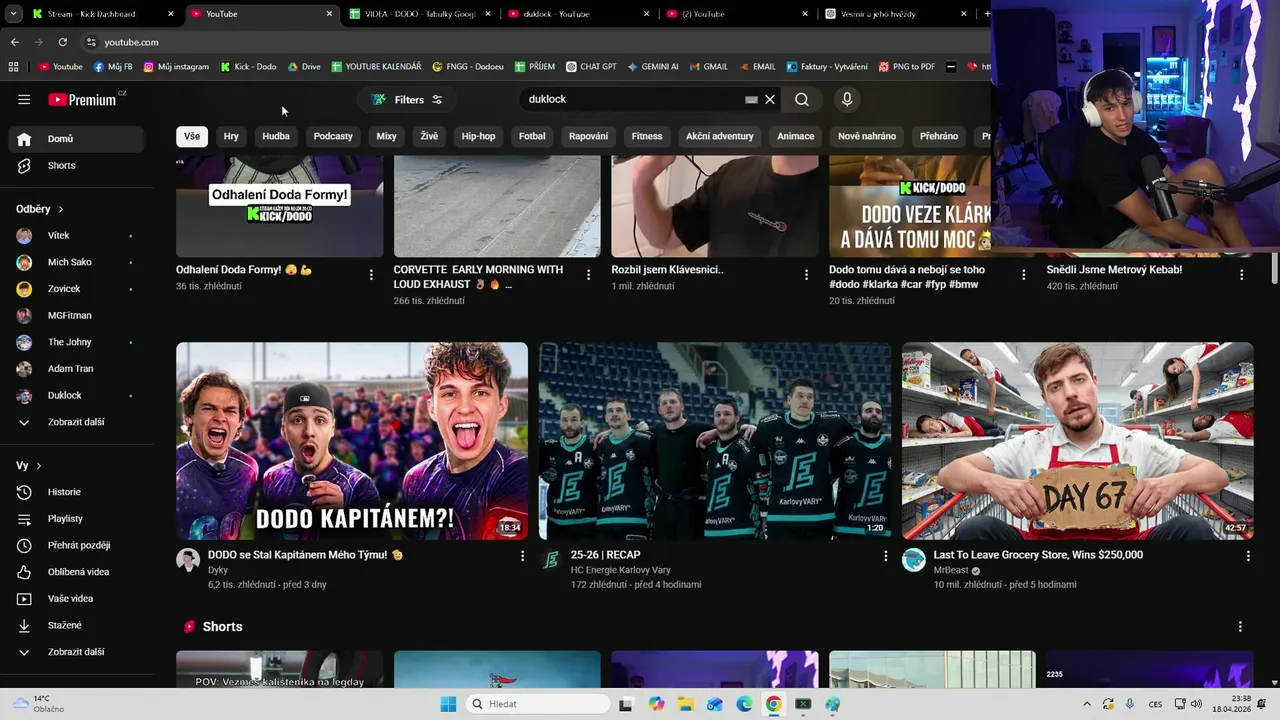Screen dimensions: 1280x720
Task: Select the Hry filter chip
Action: click(x=231, y=136)
